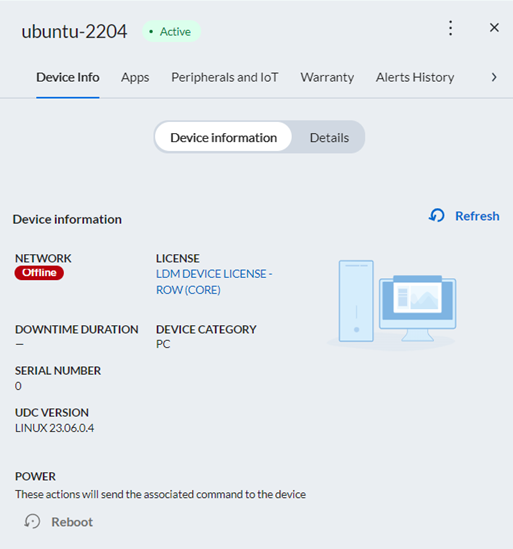Click the Reboot button label
This screenshot has height=549, width=513.
[x=72, y=522]
